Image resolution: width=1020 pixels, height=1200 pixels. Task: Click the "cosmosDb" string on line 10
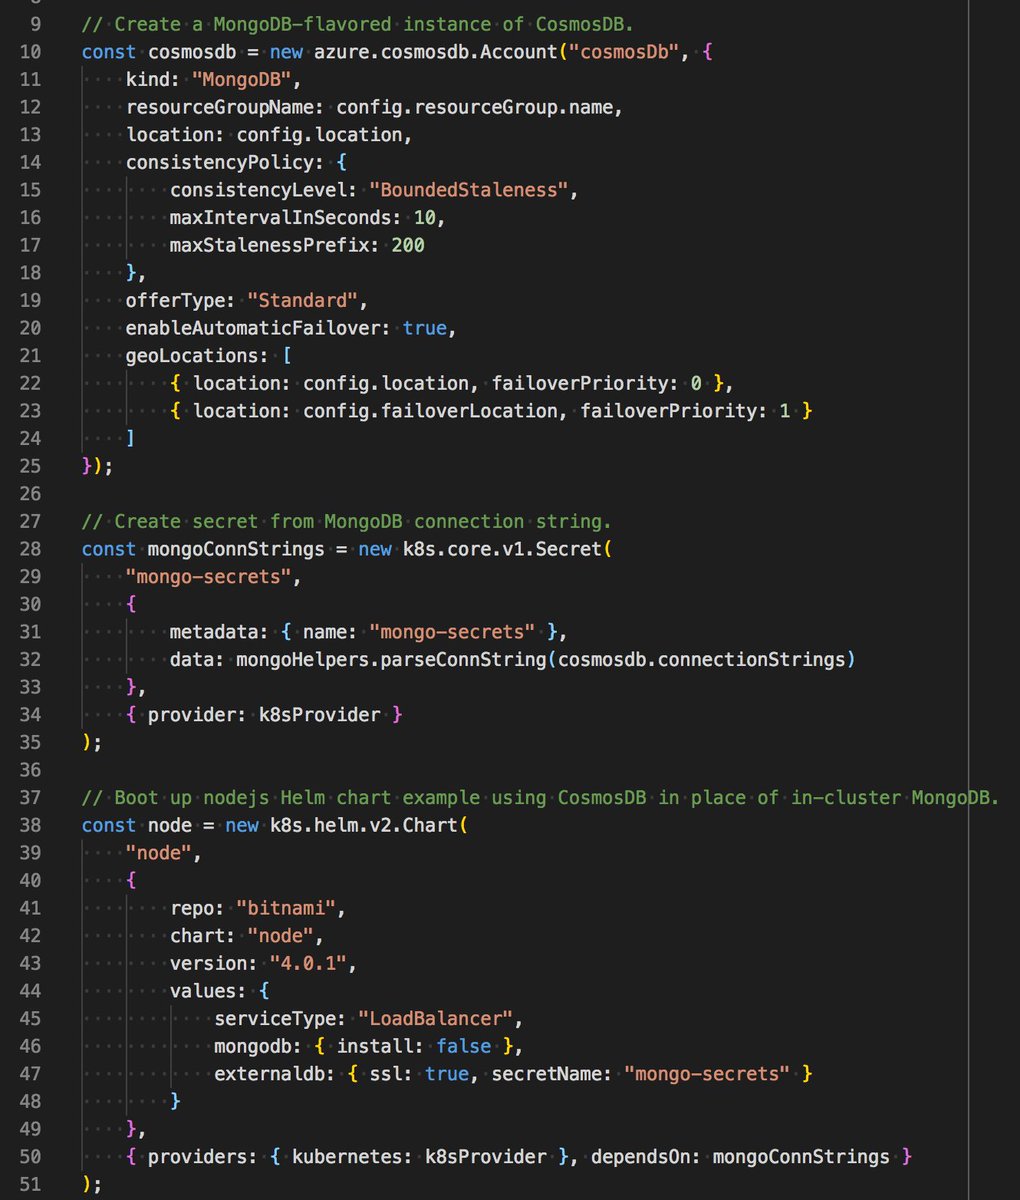(x=625, y=51)
